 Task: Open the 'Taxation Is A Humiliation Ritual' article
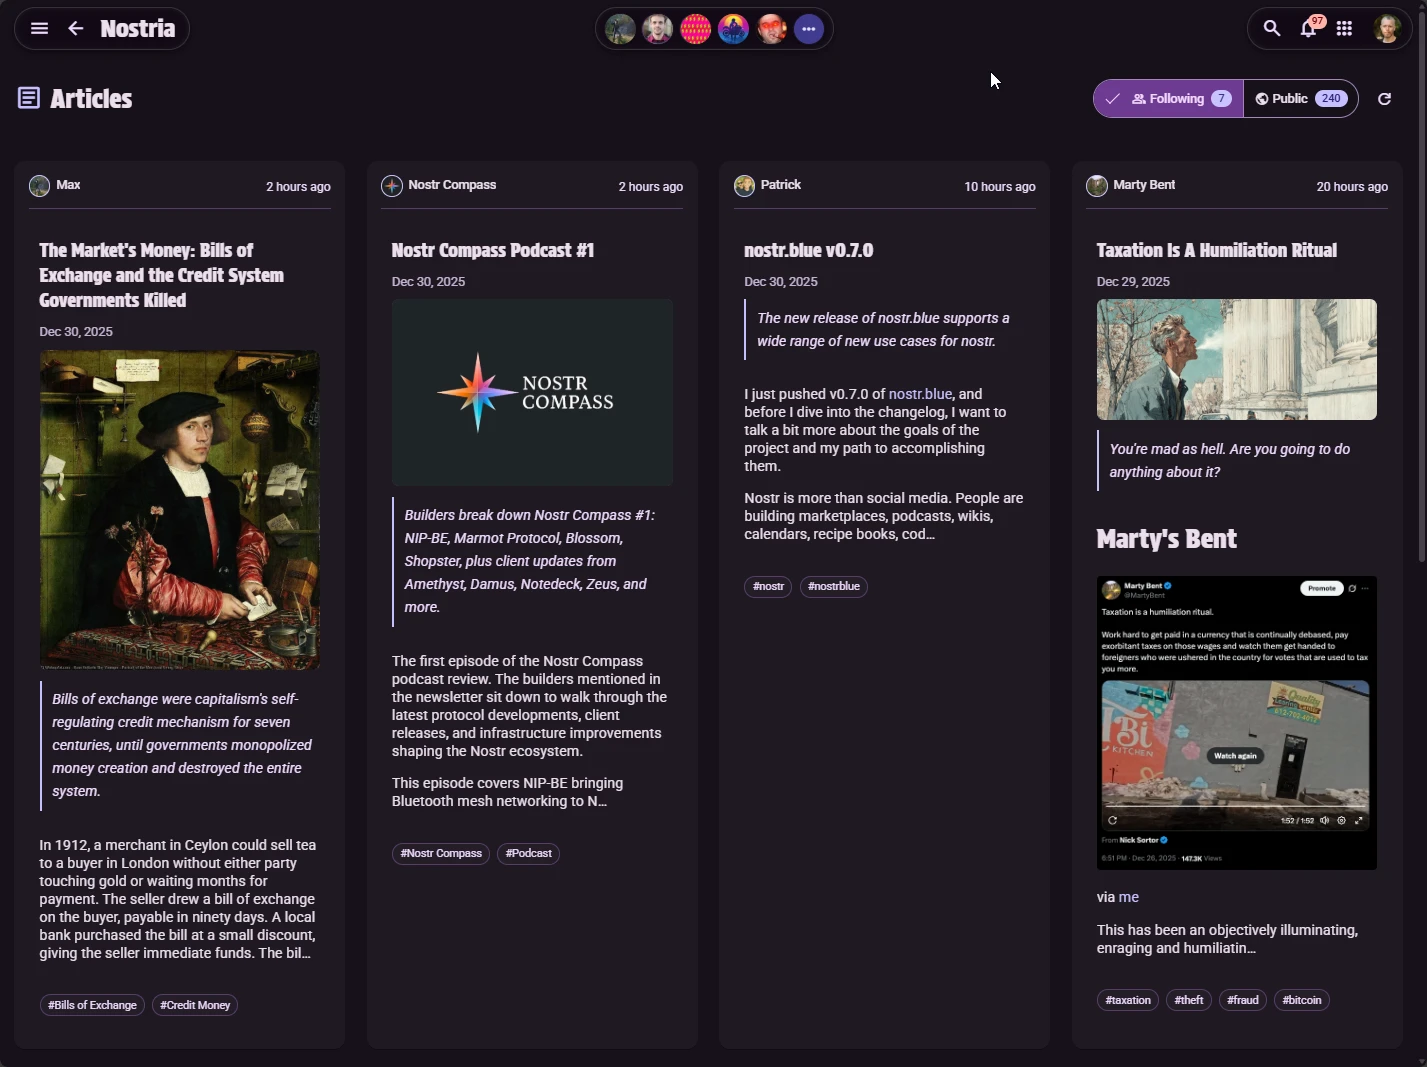(x=1216, y=250)
